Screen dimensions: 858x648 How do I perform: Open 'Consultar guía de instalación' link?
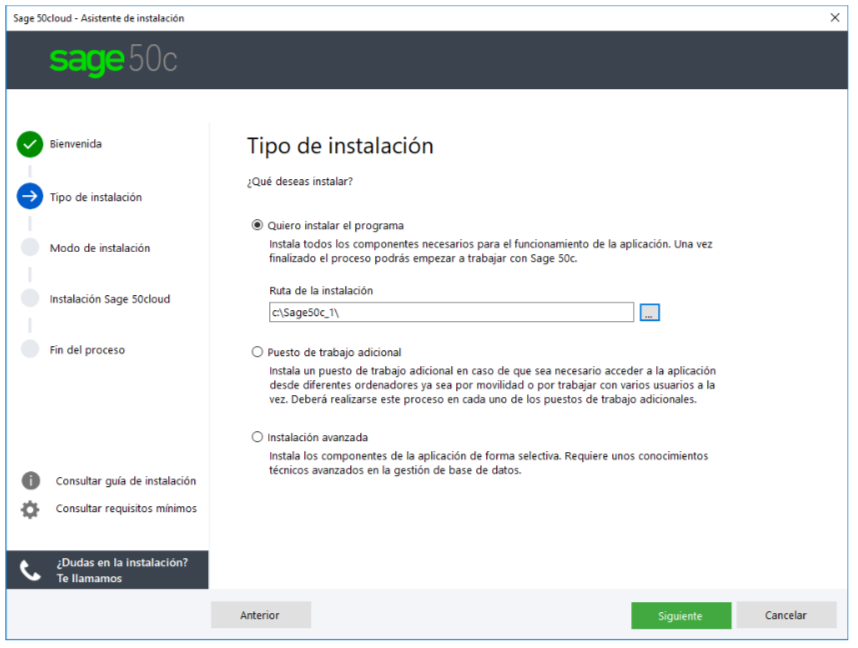pos(126,481)
